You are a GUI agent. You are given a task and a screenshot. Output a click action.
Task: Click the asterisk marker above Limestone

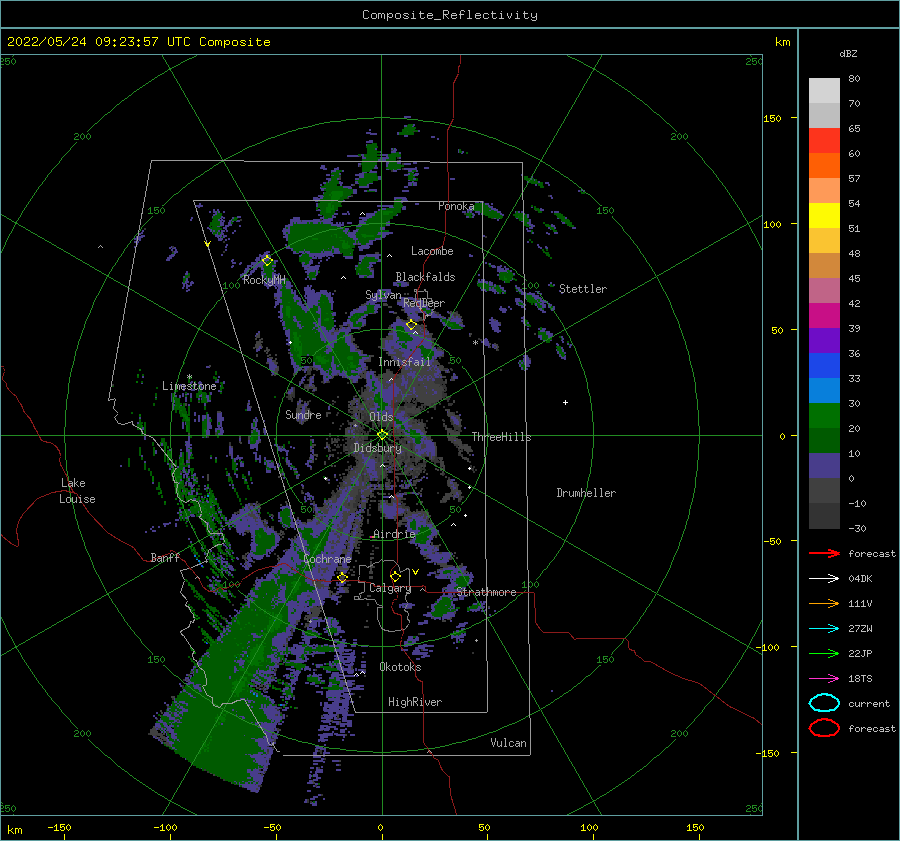[x=189, y=377]
